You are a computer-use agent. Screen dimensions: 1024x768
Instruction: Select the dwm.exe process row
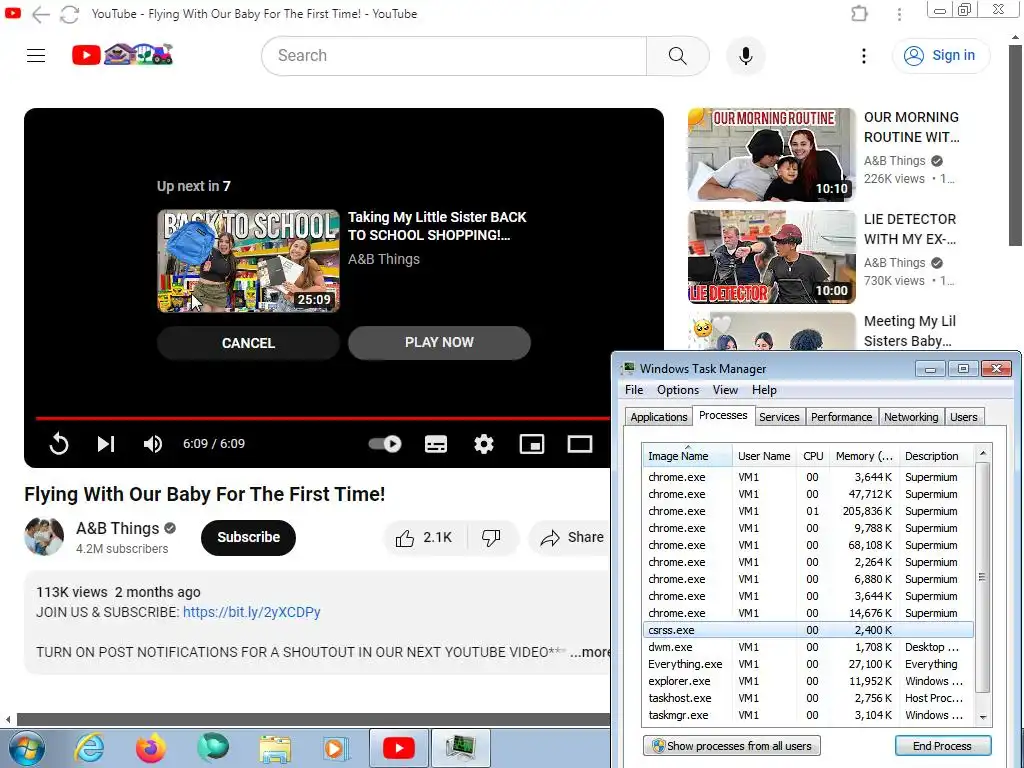tap(808, 647)
